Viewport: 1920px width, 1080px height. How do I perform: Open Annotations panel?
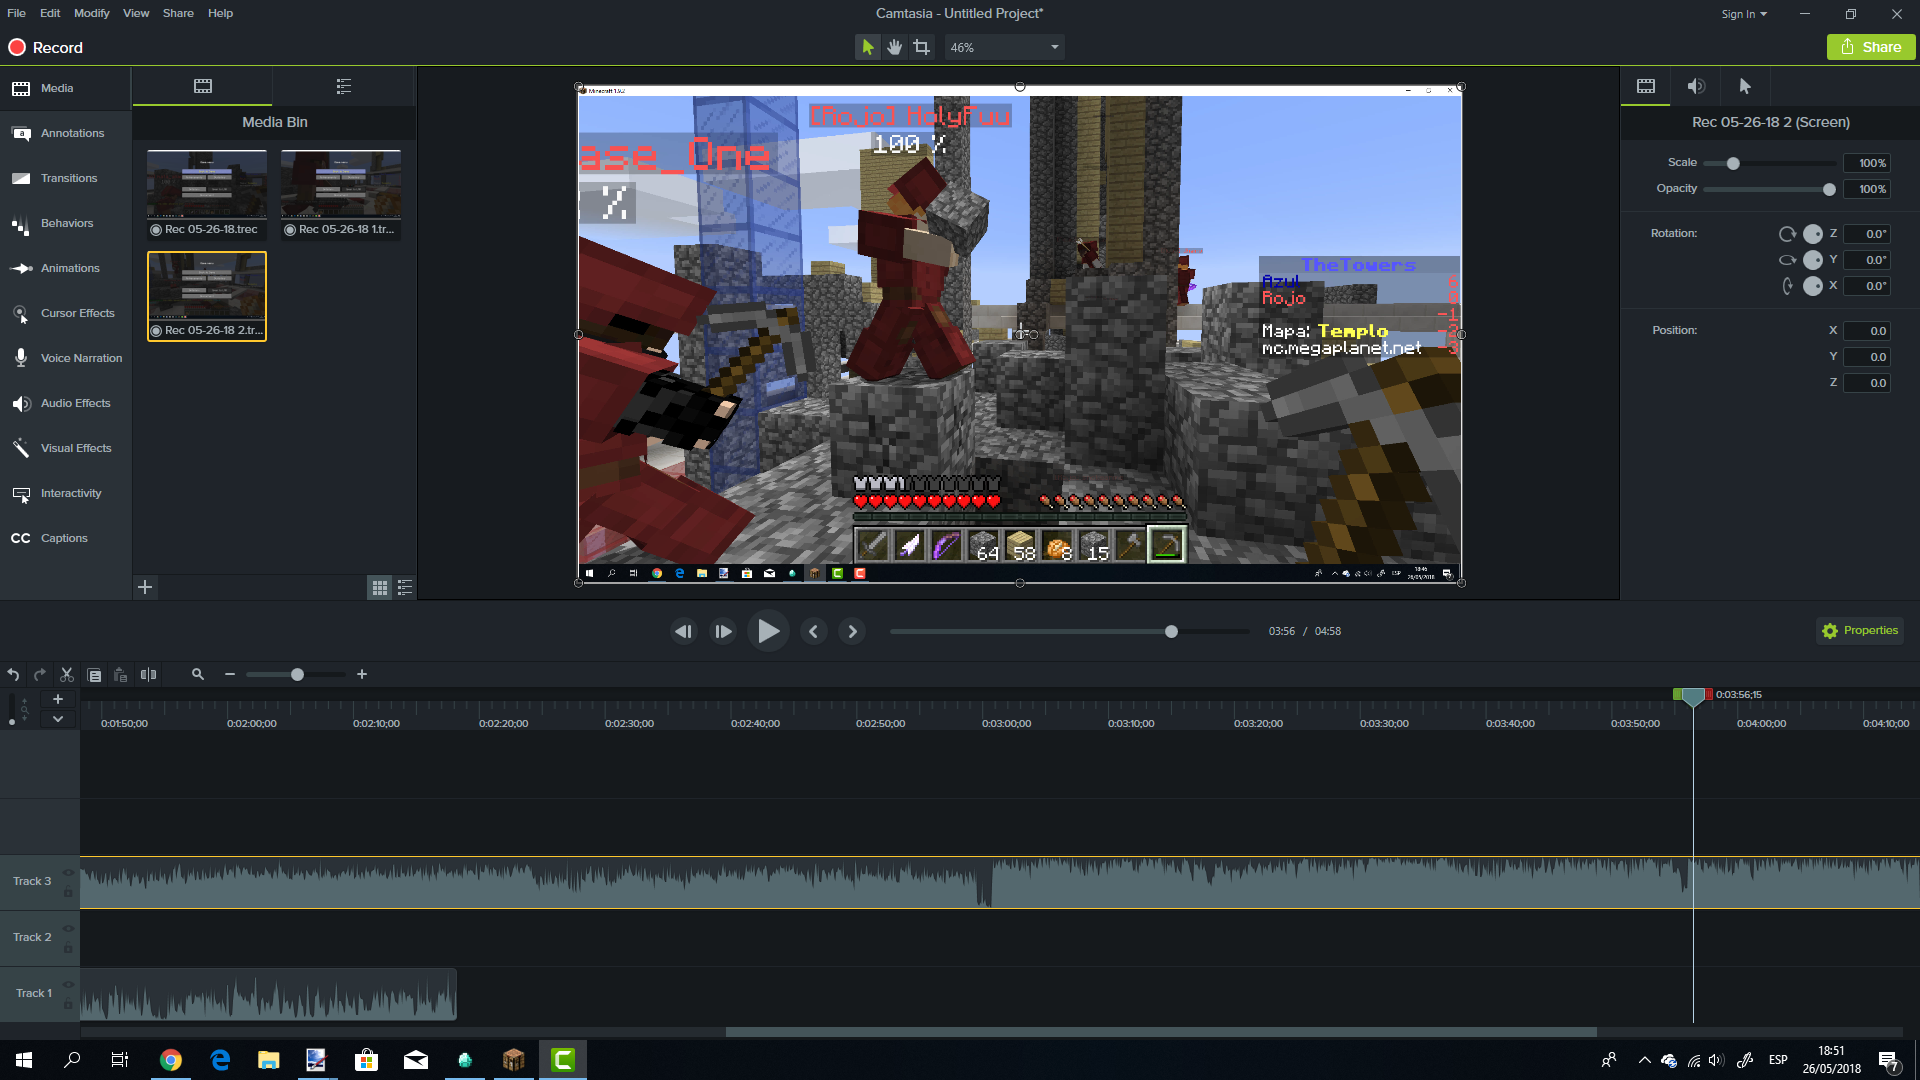65,133
